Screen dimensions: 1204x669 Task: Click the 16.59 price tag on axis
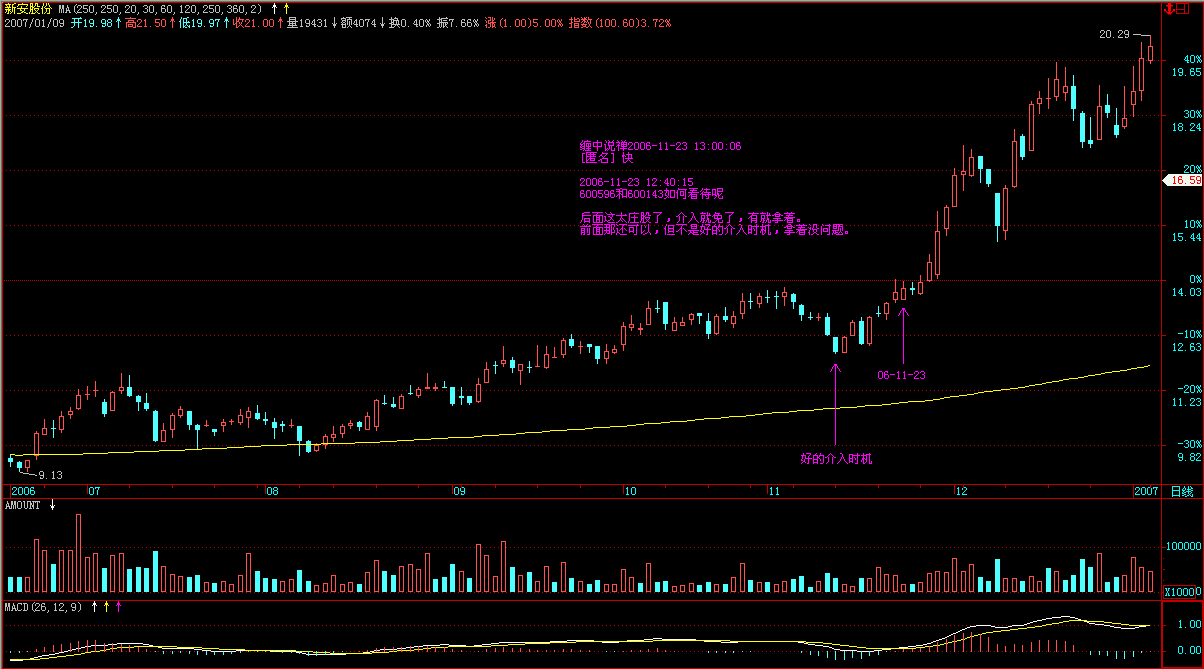click(x=1184, y=181)
